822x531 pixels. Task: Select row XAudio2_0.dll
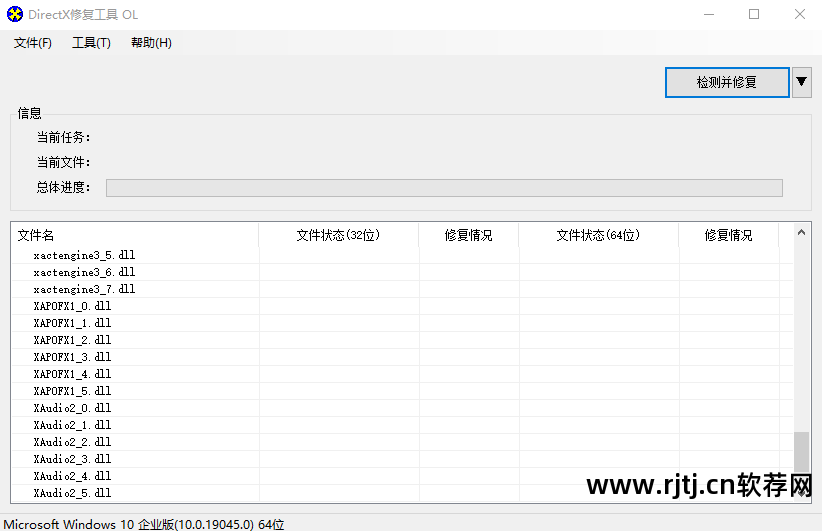tap(402, 408)
